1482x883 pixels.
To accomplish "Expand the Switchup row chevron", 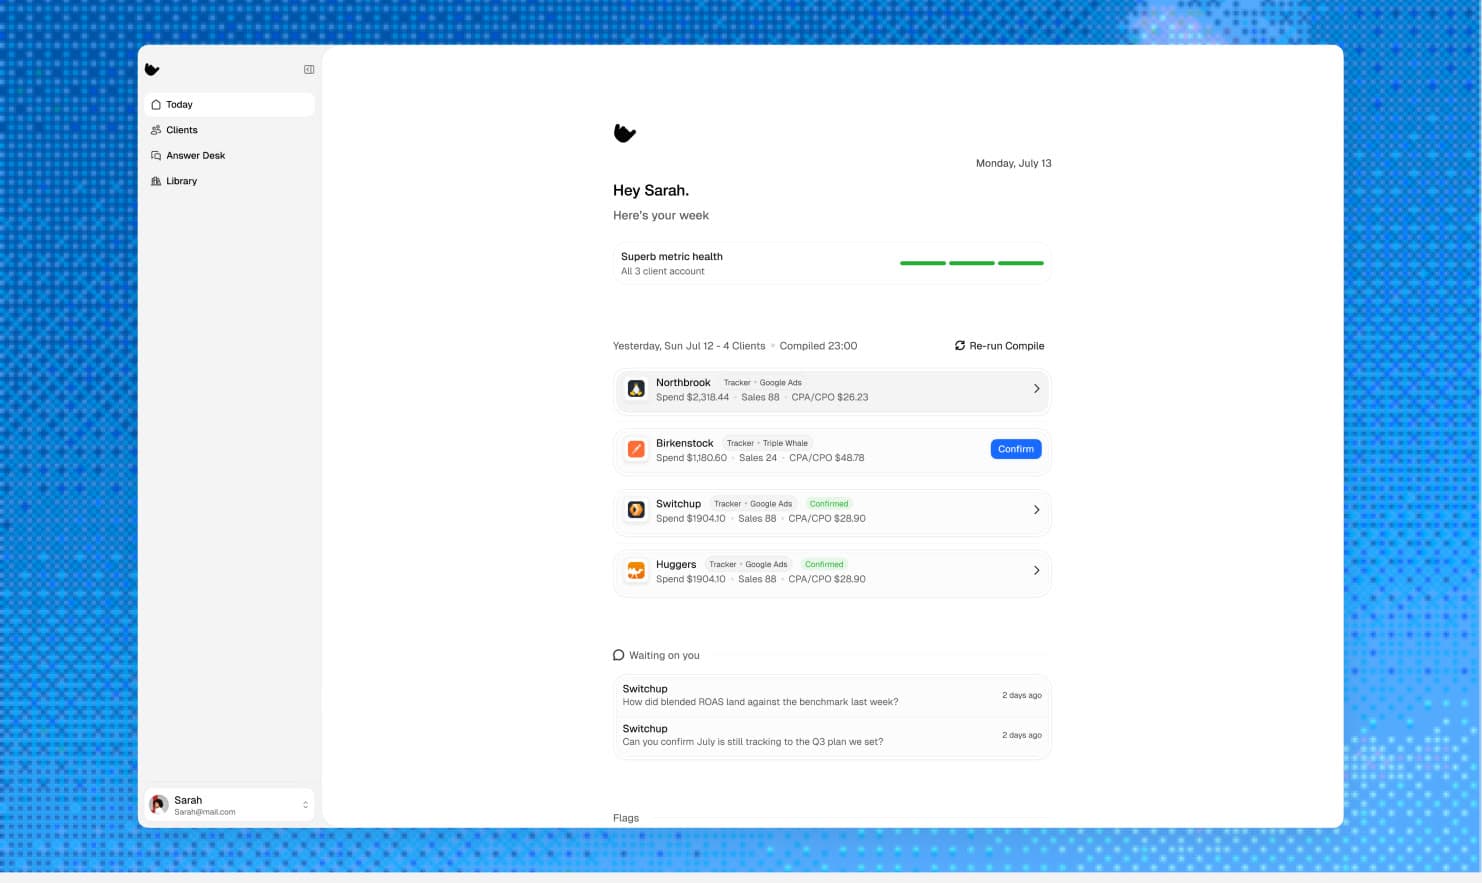I will click(x=1036, y=510).
